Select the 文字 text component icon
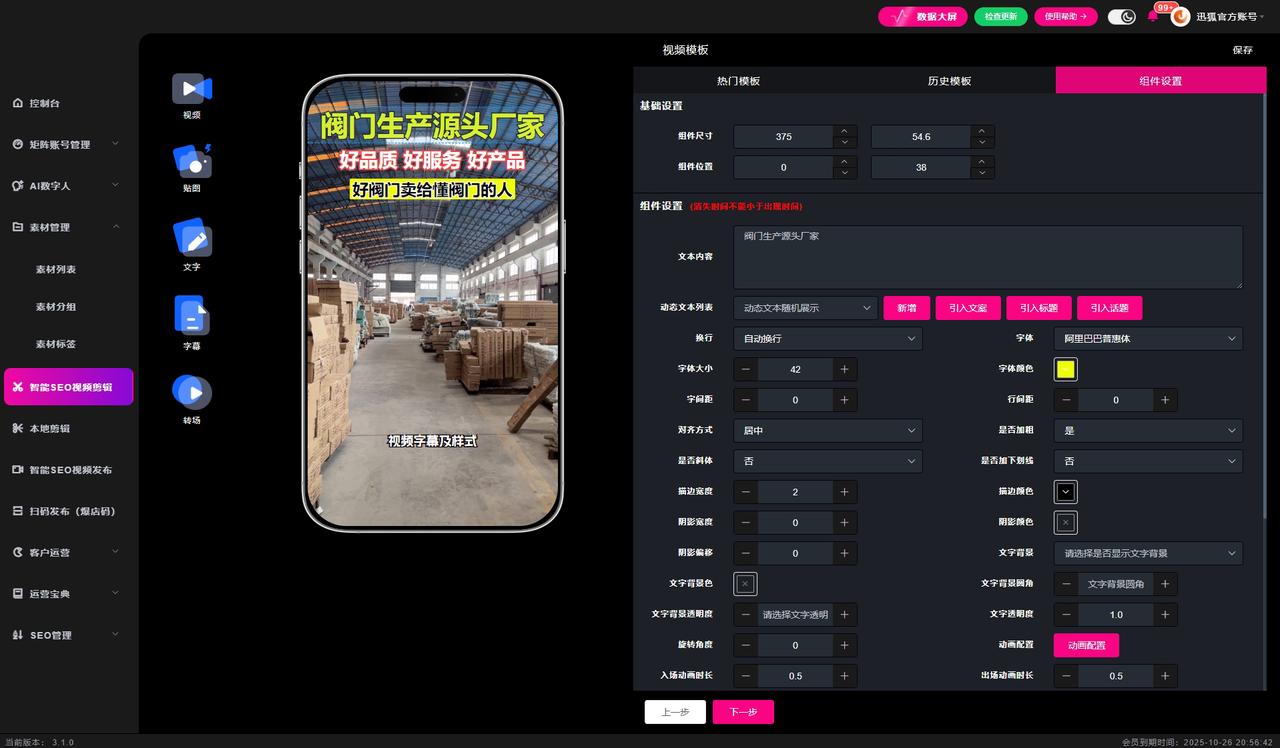Screen dimensions: 1280x748 click(x=191, y=239)
